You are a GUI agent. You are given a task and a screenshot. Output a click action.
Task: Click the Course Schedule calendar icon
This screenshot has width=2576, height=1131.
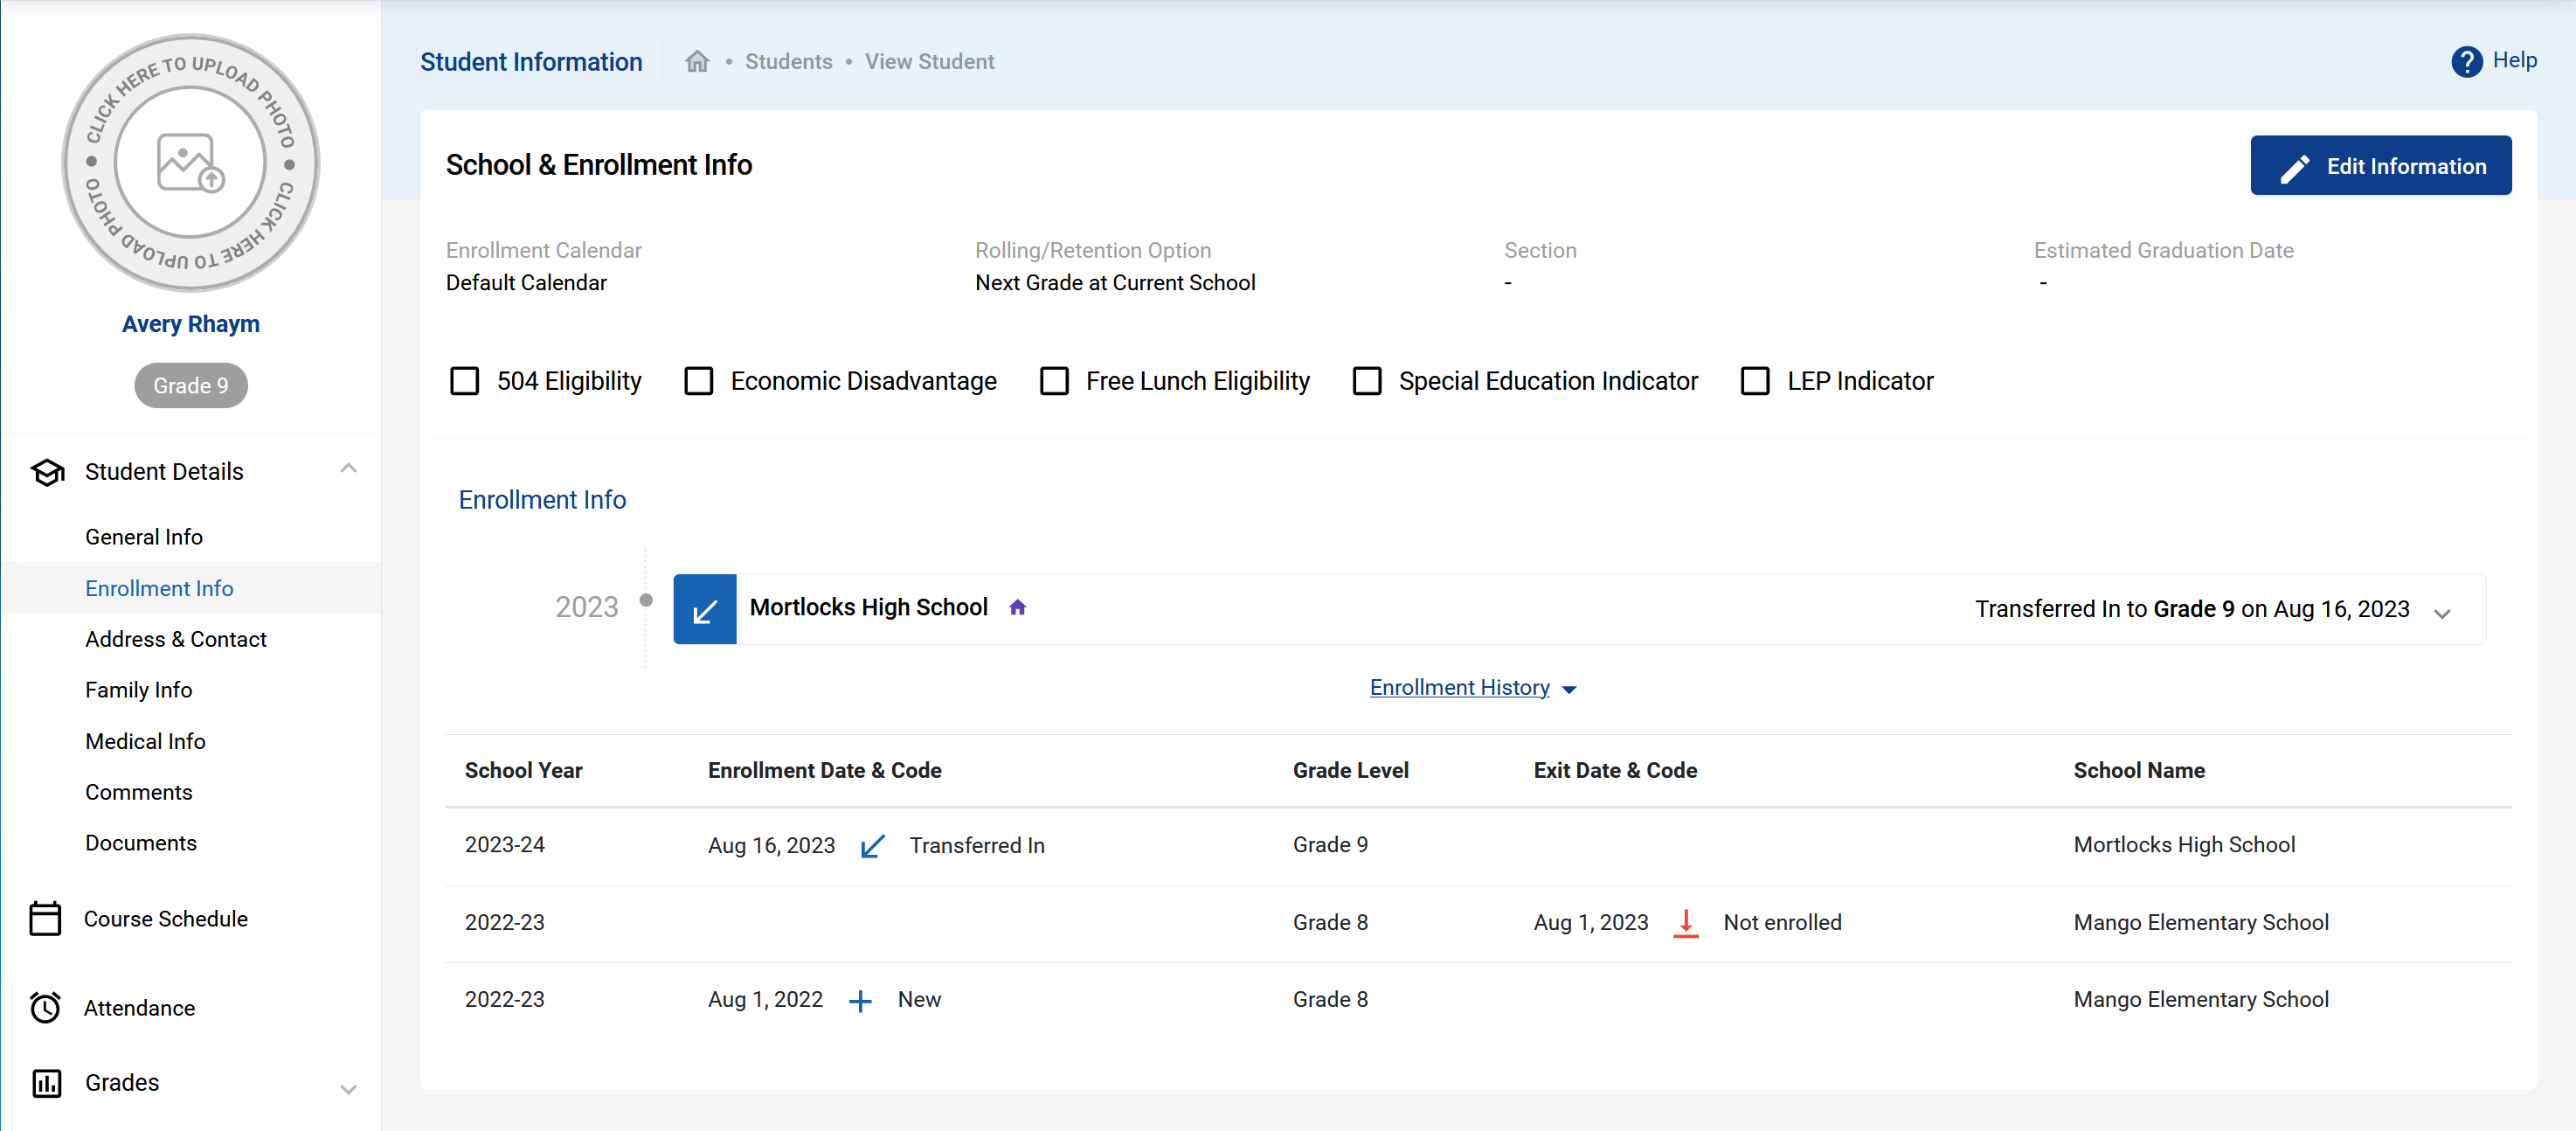click(45, 919)
